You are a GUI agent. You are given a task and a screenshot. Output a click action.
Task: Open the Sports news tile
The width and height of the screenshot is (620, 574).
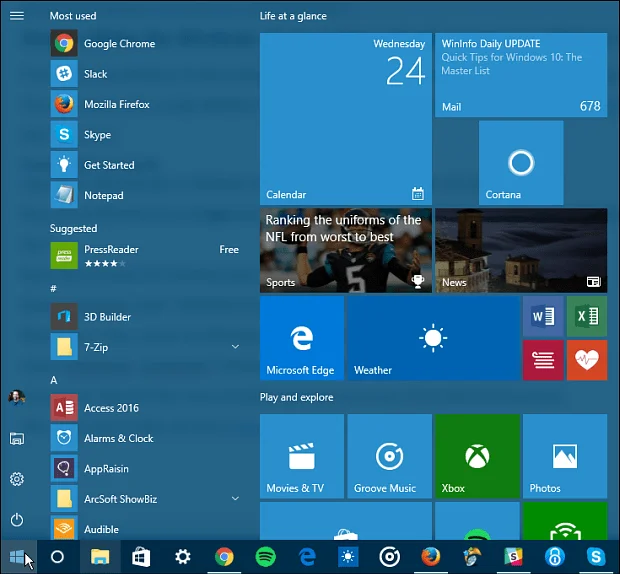(x=346, y=250)
